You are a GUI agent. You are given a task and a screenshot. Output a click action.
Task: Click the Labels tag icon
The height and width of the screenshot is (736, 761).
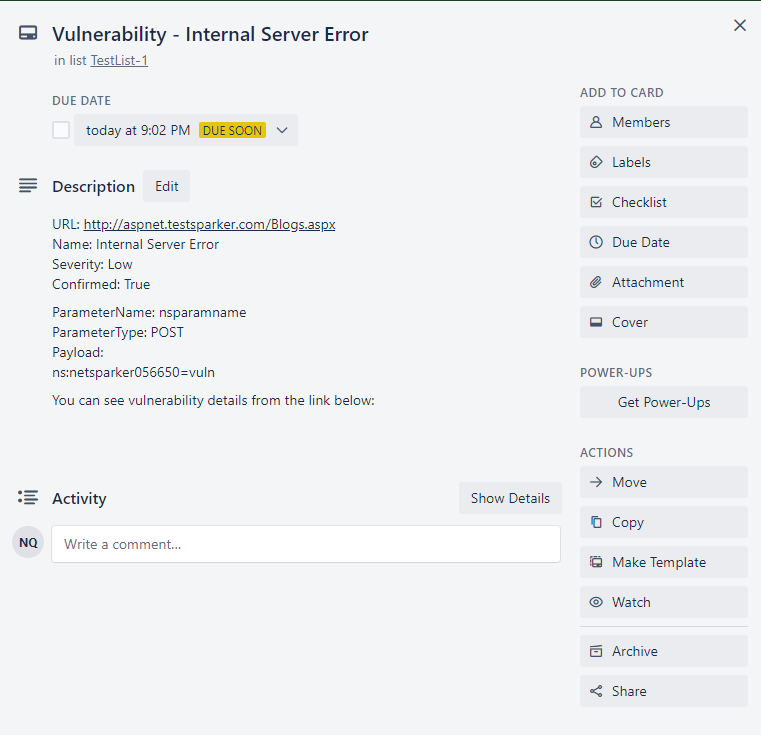pos(596,162)
